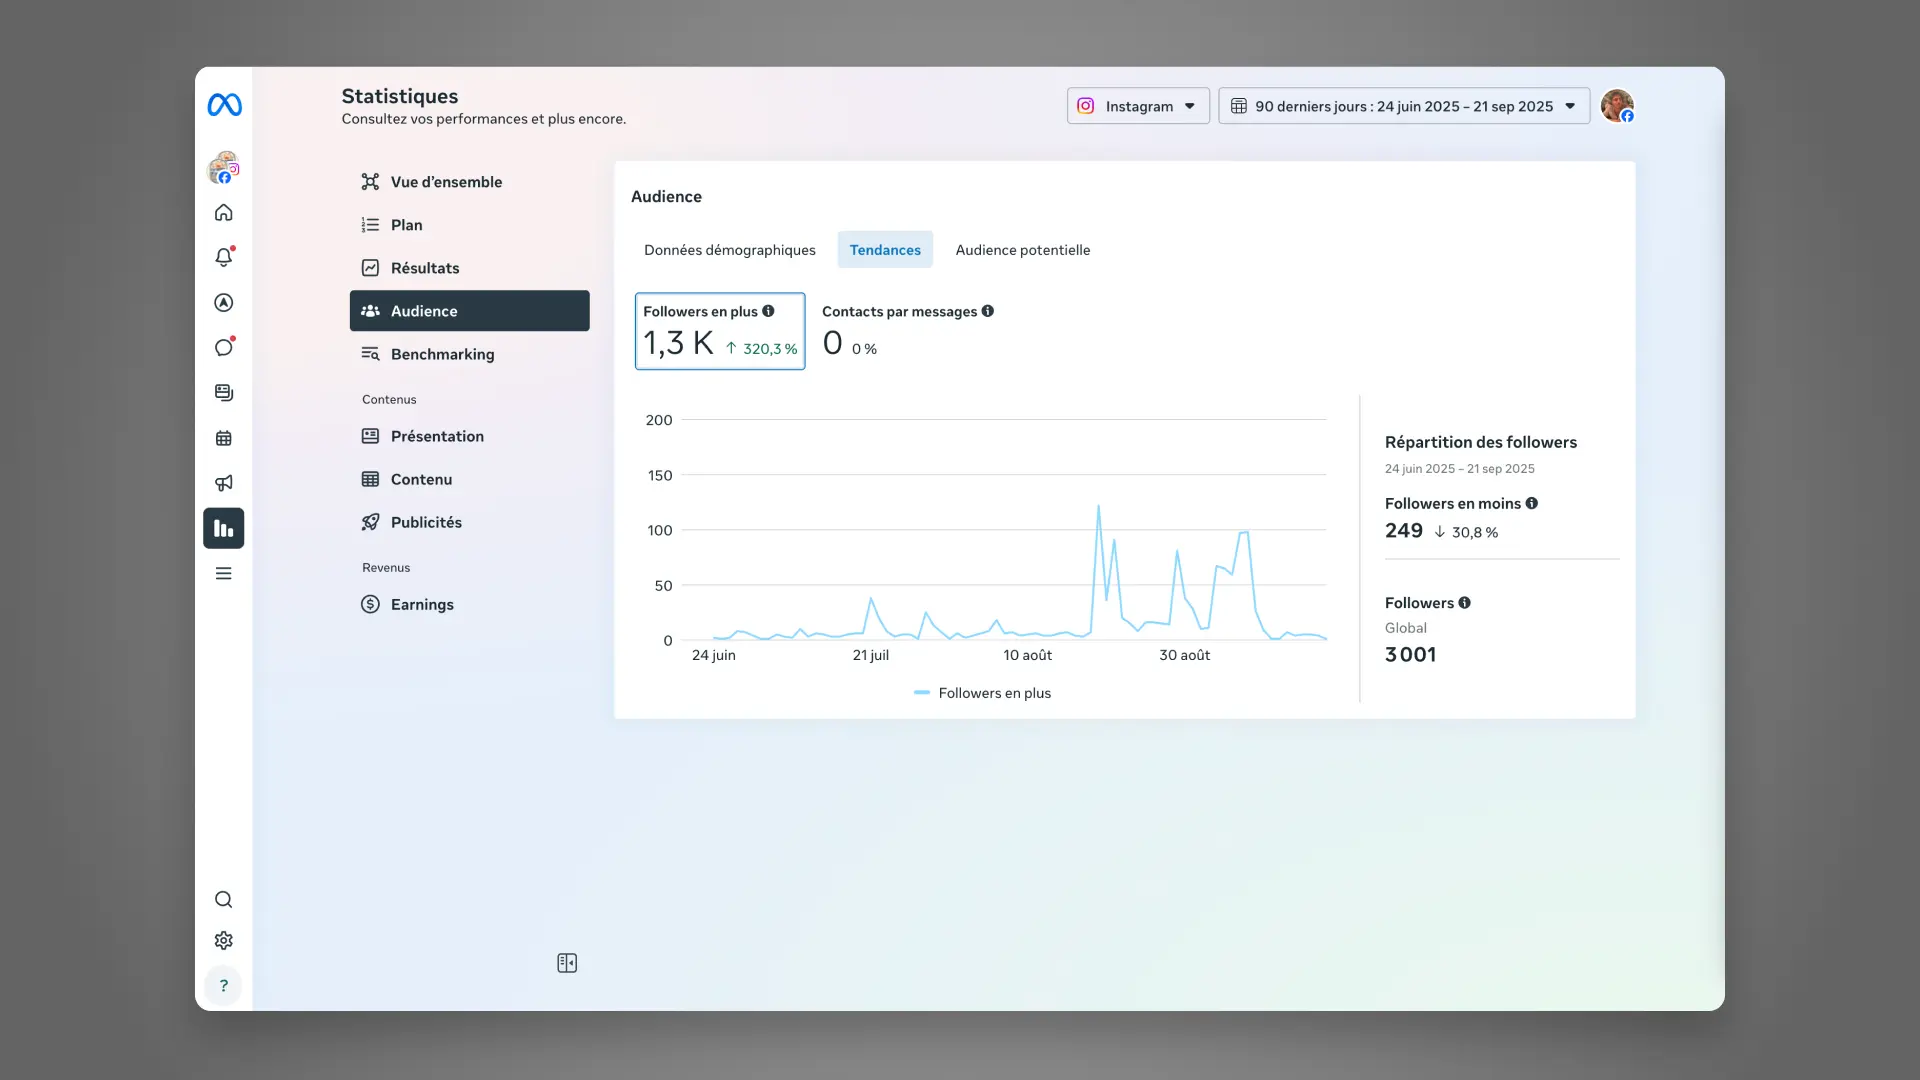This screenshot has width=1920, height=1080.
Task: Collapse the side navigation panel icon
Action: click(567, 963)
